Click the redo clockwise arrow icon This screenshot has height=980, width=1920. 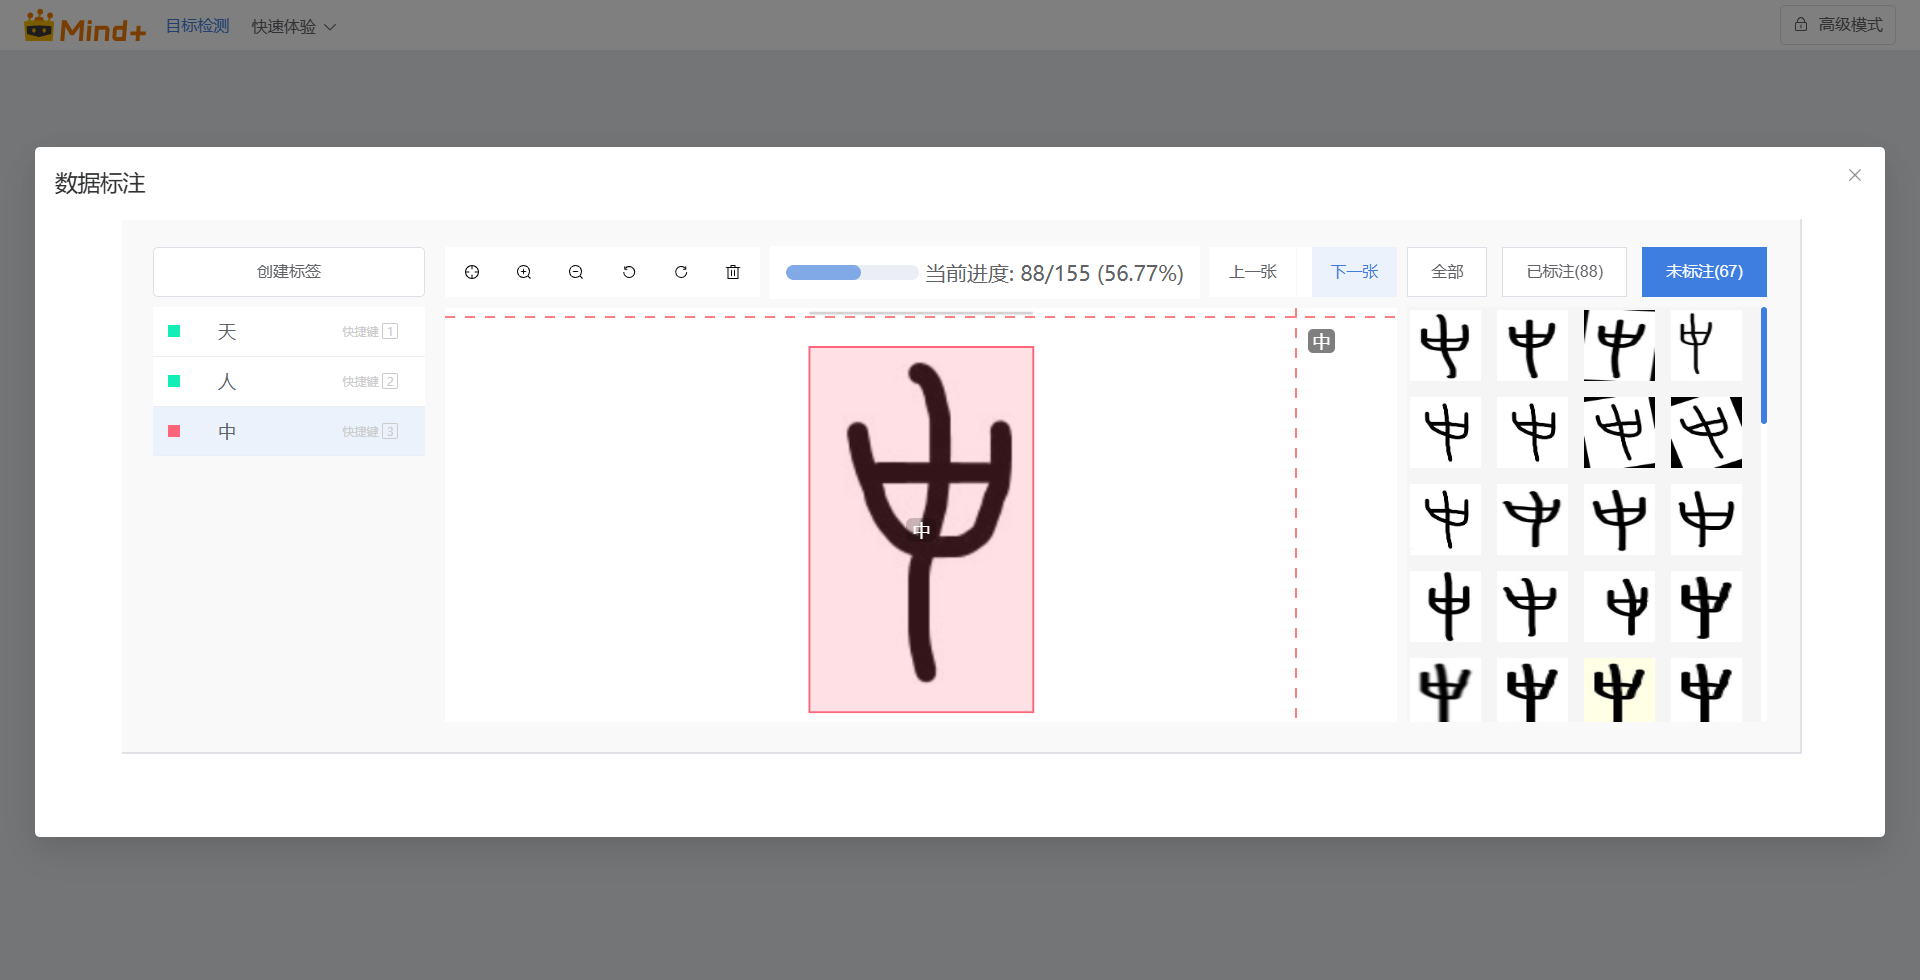coord(681,272)
